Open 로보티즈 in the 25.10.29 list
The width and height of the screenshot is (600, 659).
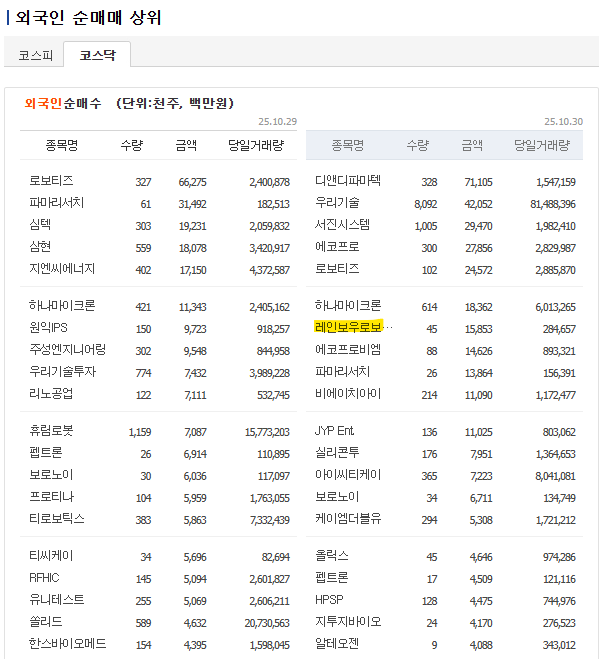[x=51, y=181]
